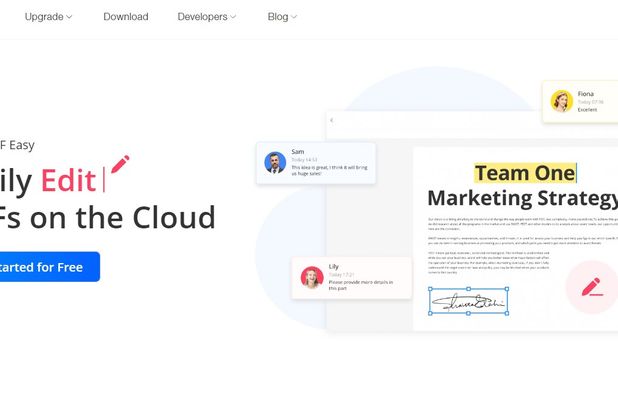Expand the Blog dropdown chevron
The image size is (618, 394).
(294, 17)
